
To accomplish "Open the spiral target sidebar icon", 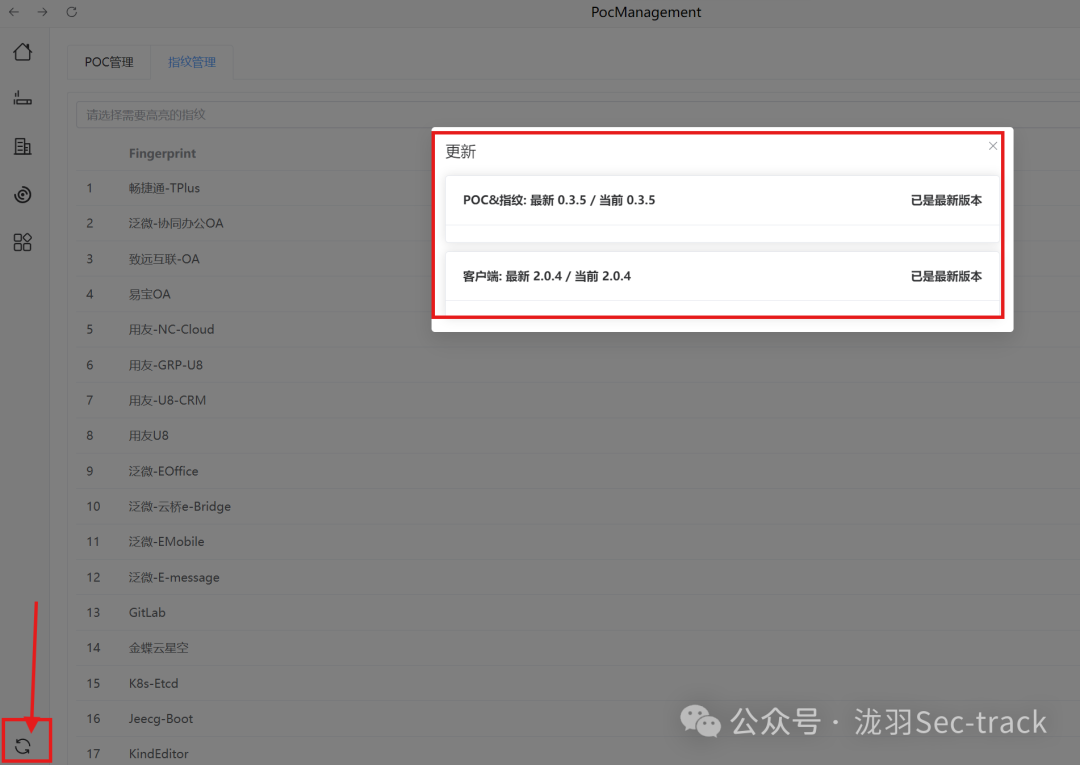I will coord(23,194).
